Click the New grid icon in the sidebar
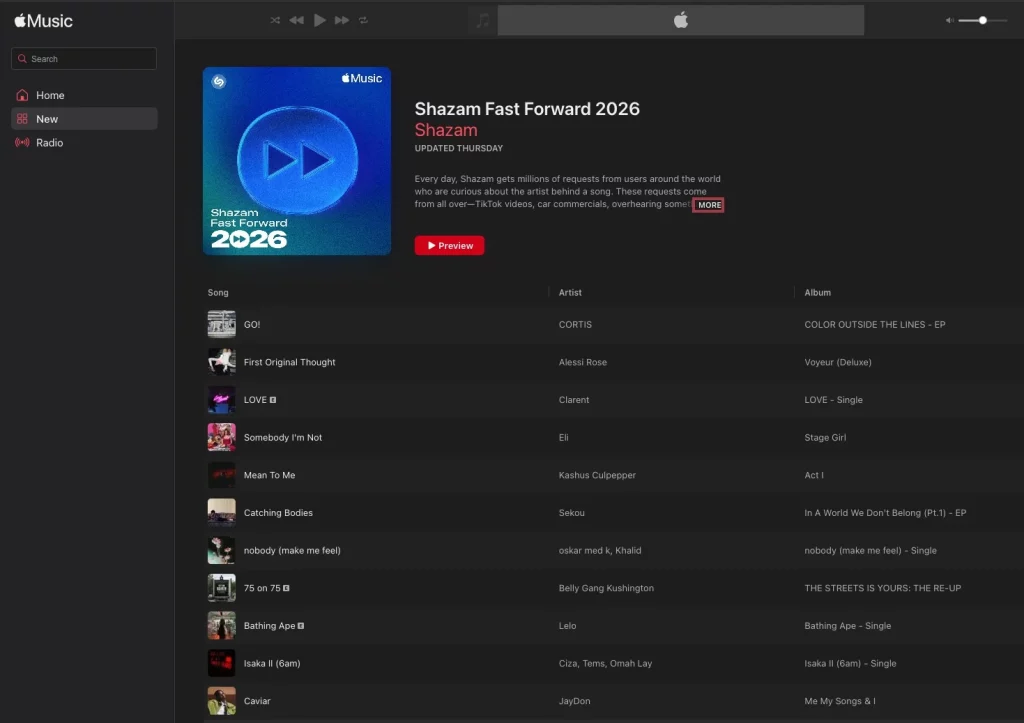1024x723 pixels. (21, 118)
